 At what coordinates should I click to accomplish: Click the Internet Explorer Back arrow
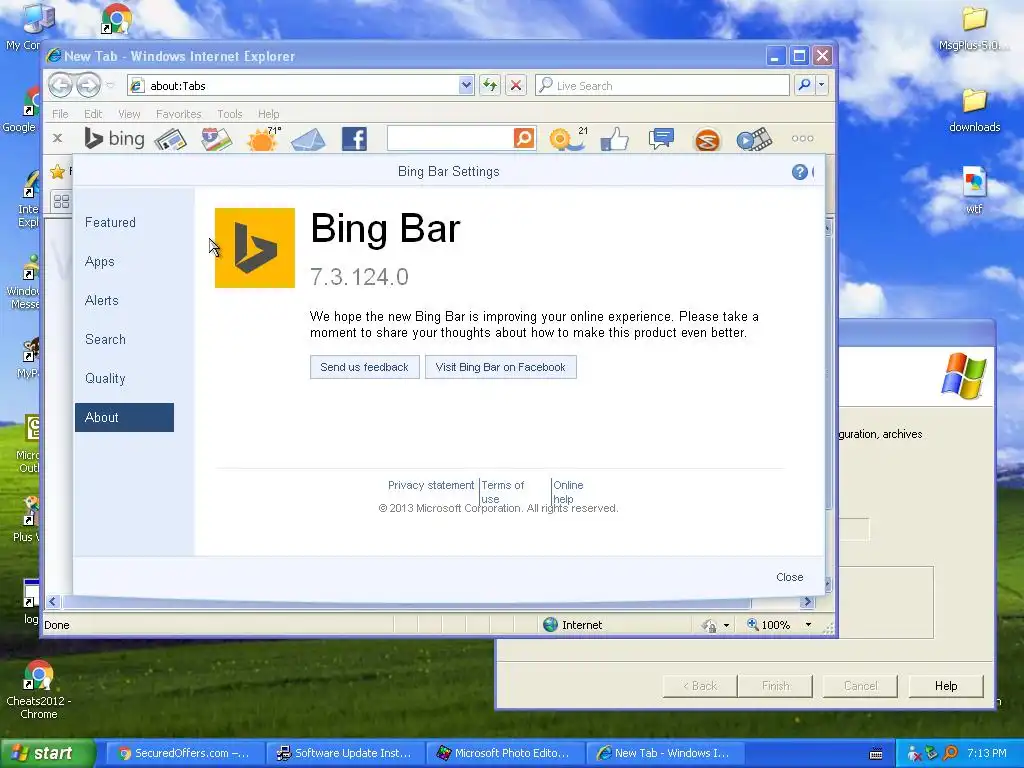(x=60, y=85)
